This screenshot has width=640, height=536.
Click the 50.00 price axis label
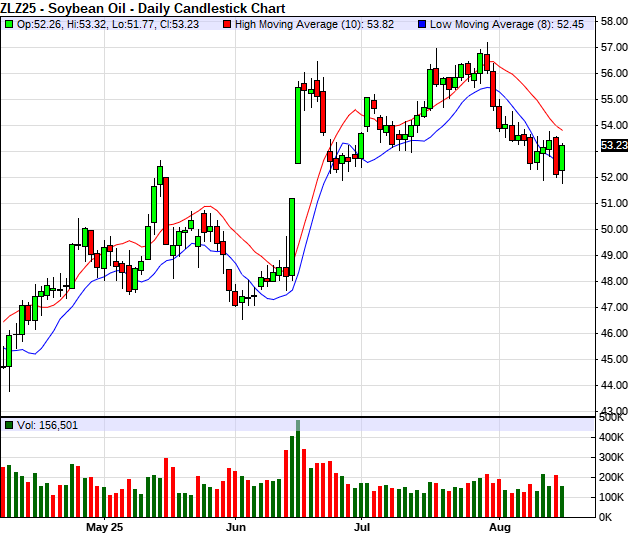pyautogui.click(x=614, y=229)
